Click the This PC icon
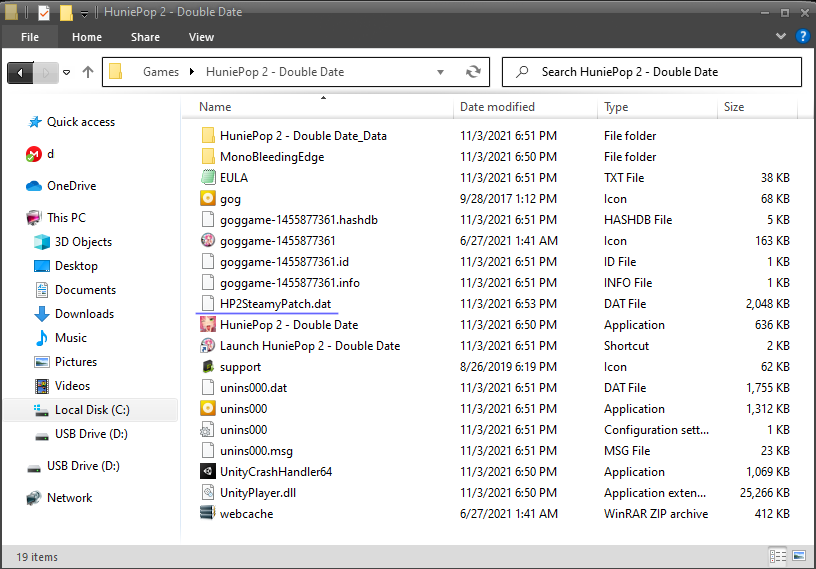The width and height of the screenshot is (816, 569). point(34,218)
